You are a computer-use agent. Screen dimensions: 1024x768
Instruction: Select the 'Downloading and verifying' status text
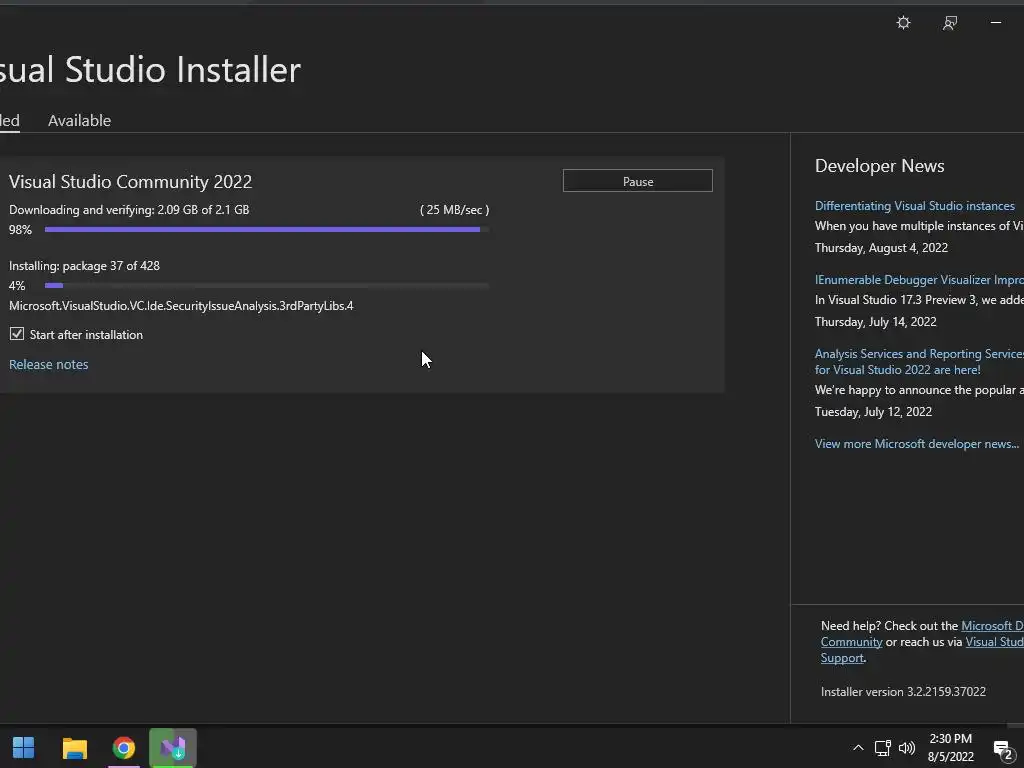point(129,210)
